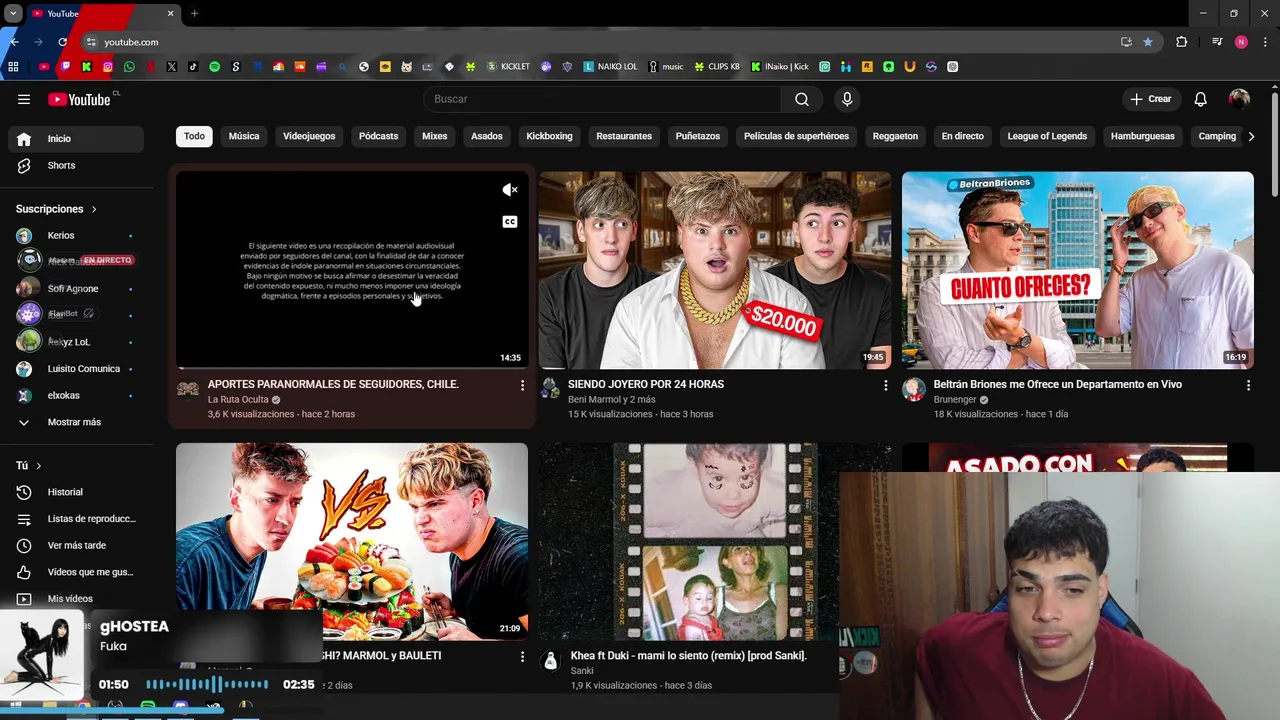Open Listas de reproducción in sidebar

pos(76,519)
